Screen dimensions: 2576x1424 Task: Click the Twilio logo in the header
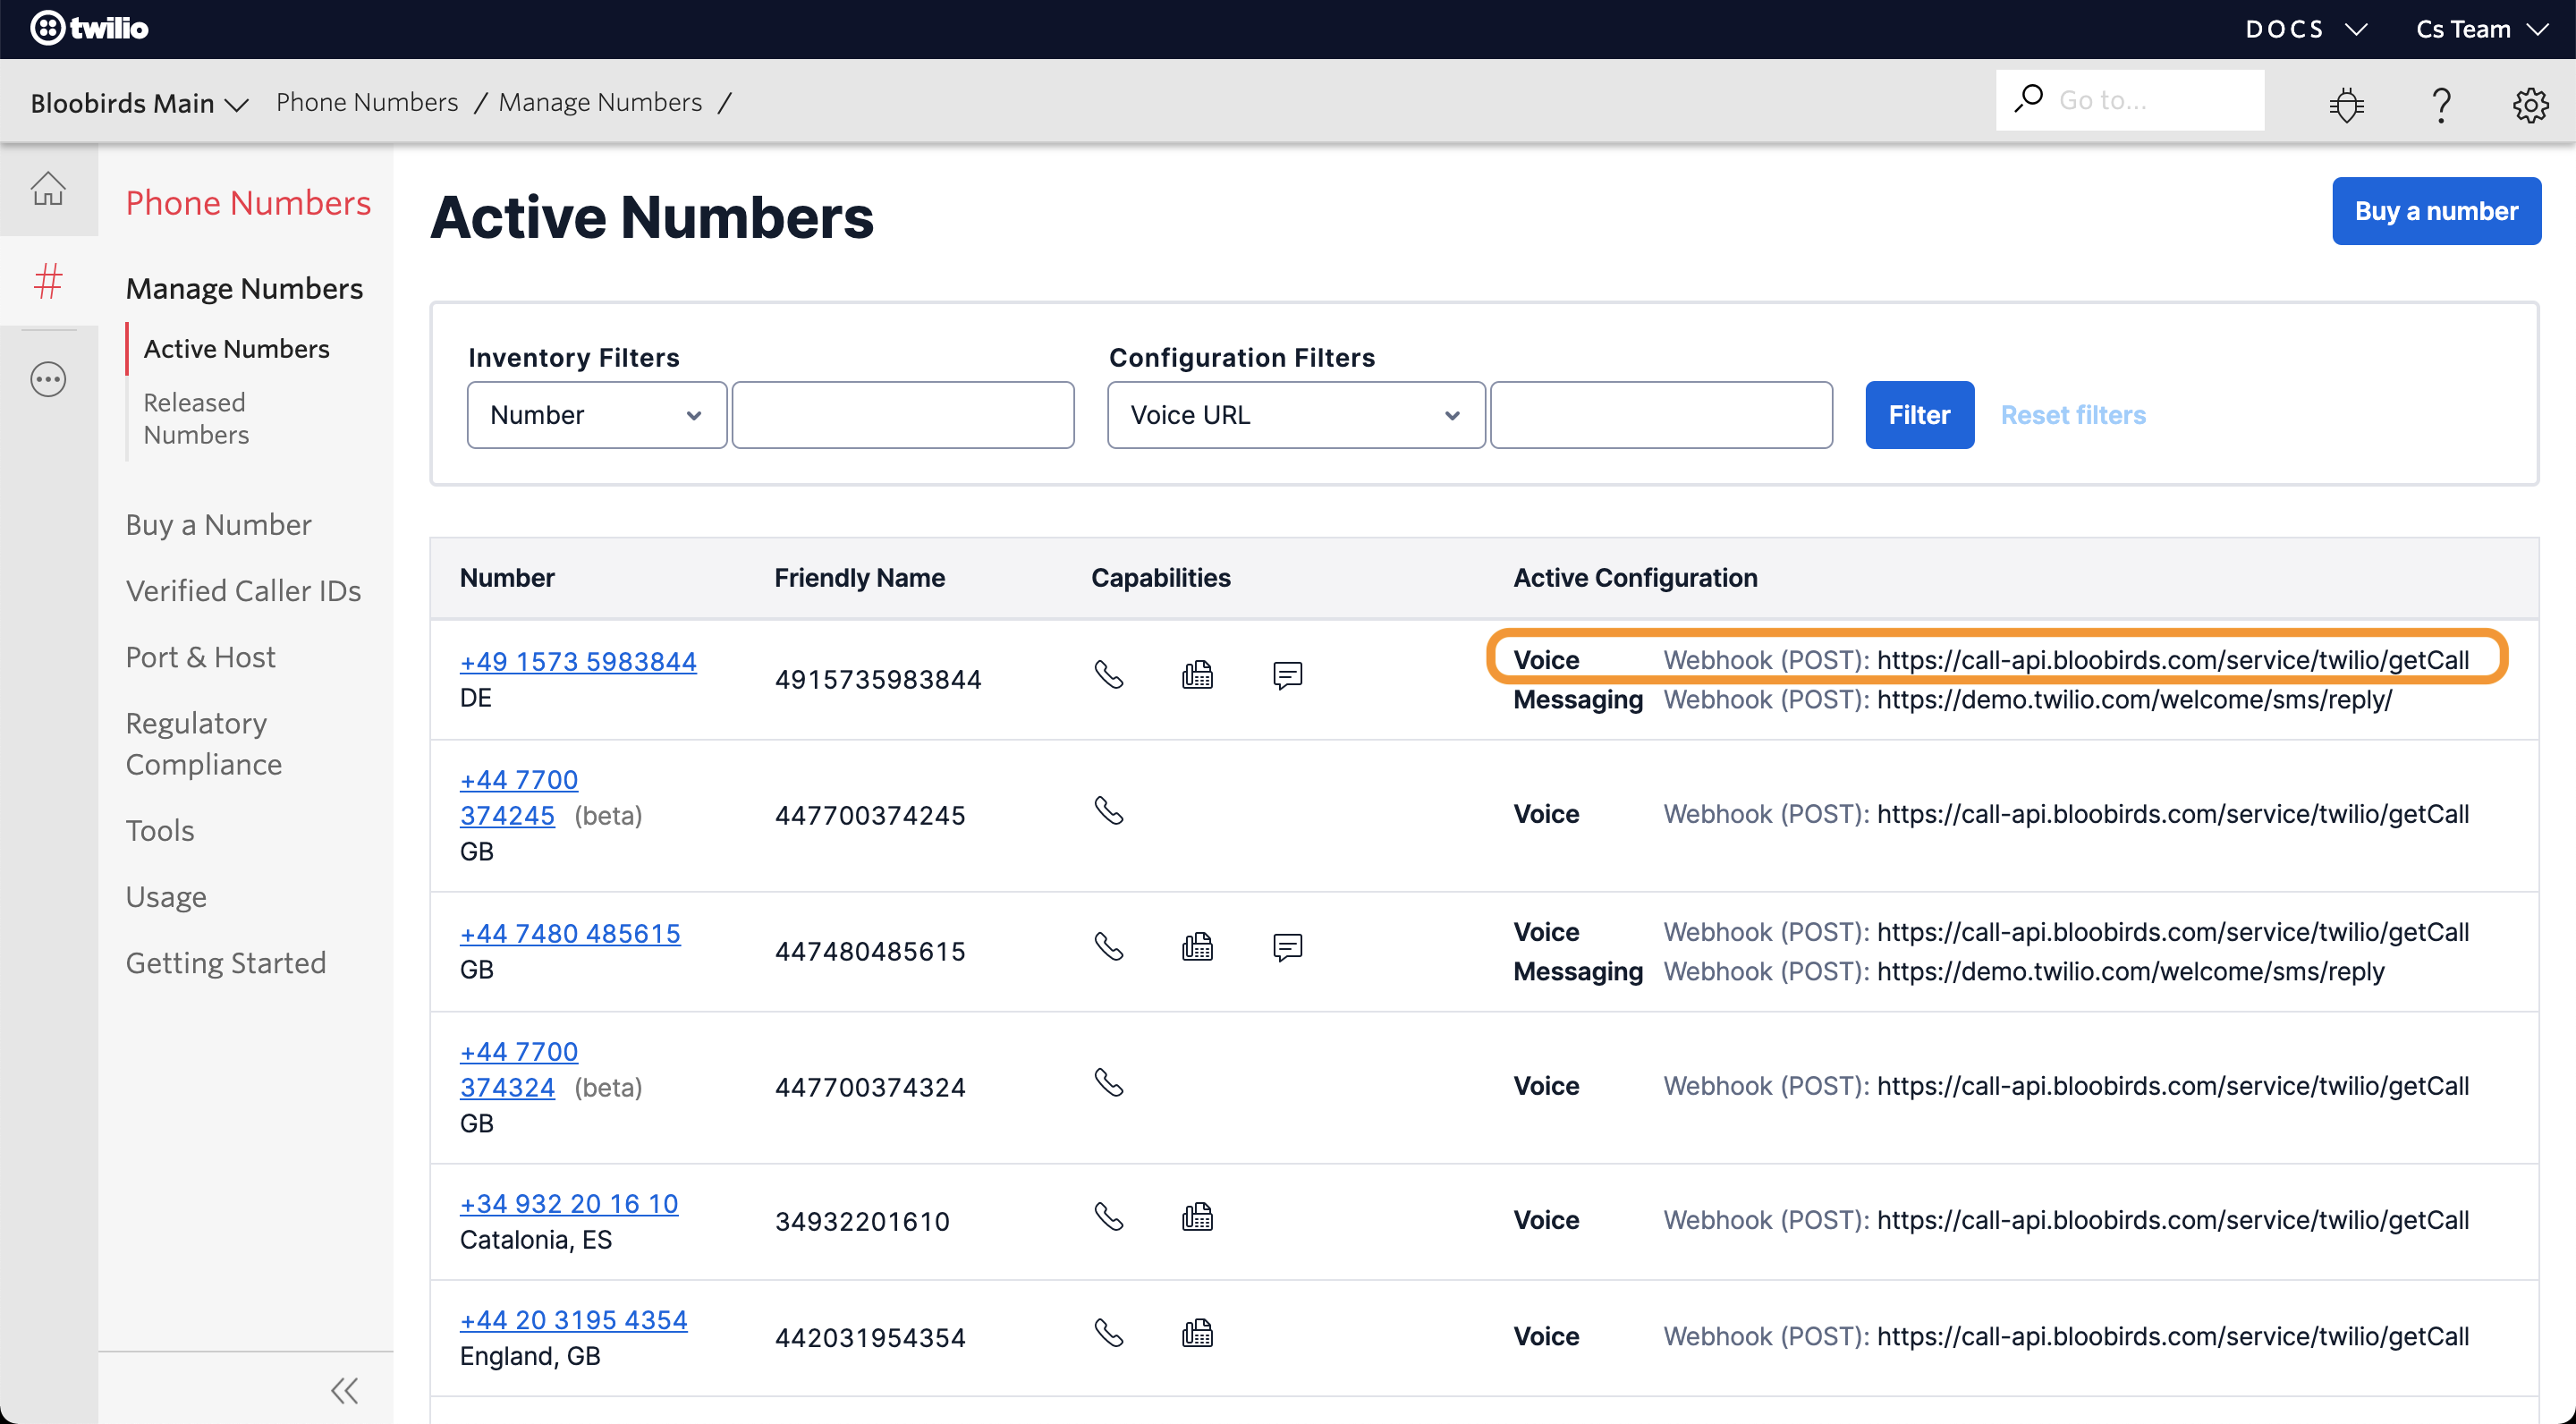click(89, 28)
